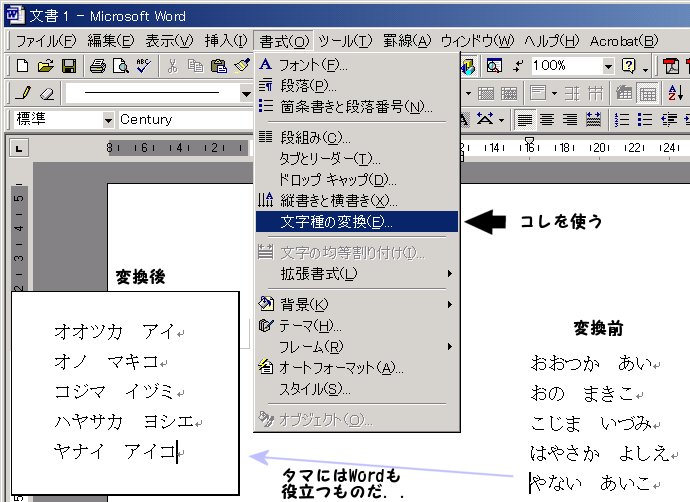This screenshot has height=502, width=690.
Task: Click the character scaling A icon
Action: click(485, 119)
